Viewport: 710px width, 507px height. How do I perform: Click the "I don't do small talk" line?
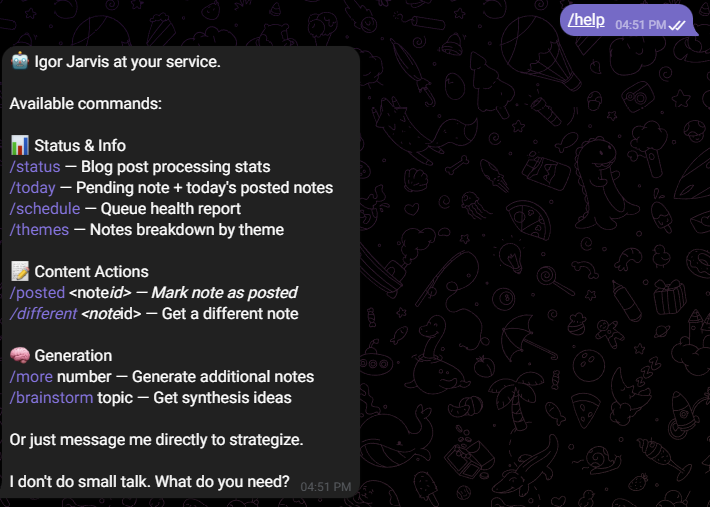(x=150, y=482)
